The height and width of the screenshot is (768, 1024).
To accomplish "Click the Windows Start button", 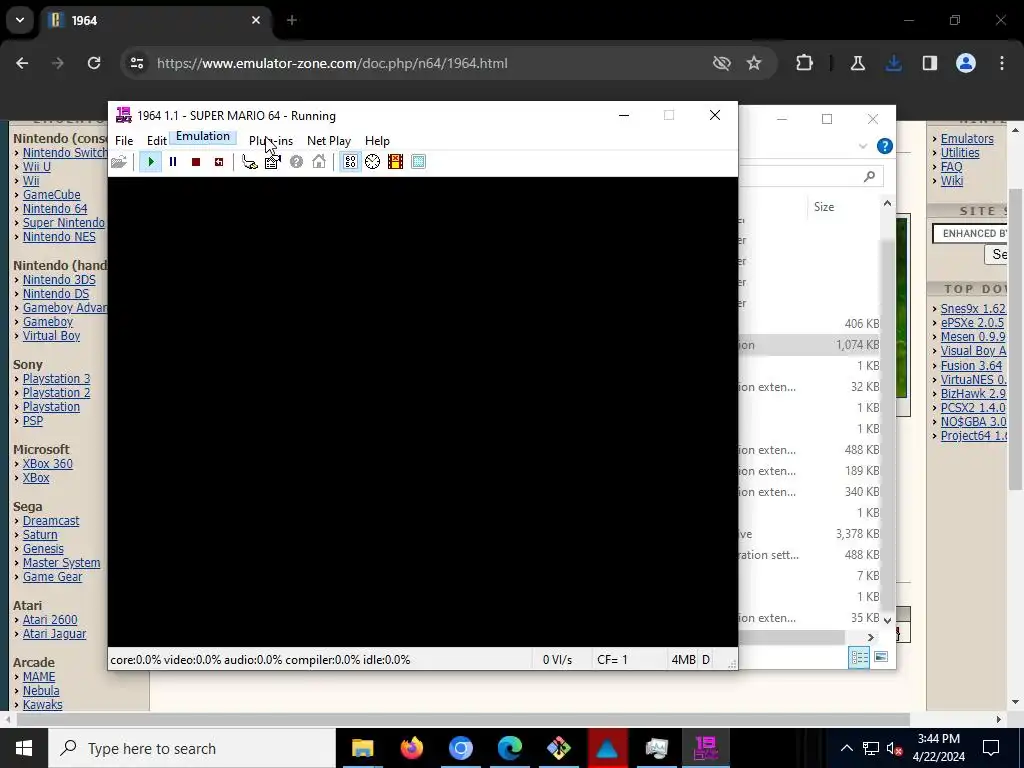I will pos(24,748).
